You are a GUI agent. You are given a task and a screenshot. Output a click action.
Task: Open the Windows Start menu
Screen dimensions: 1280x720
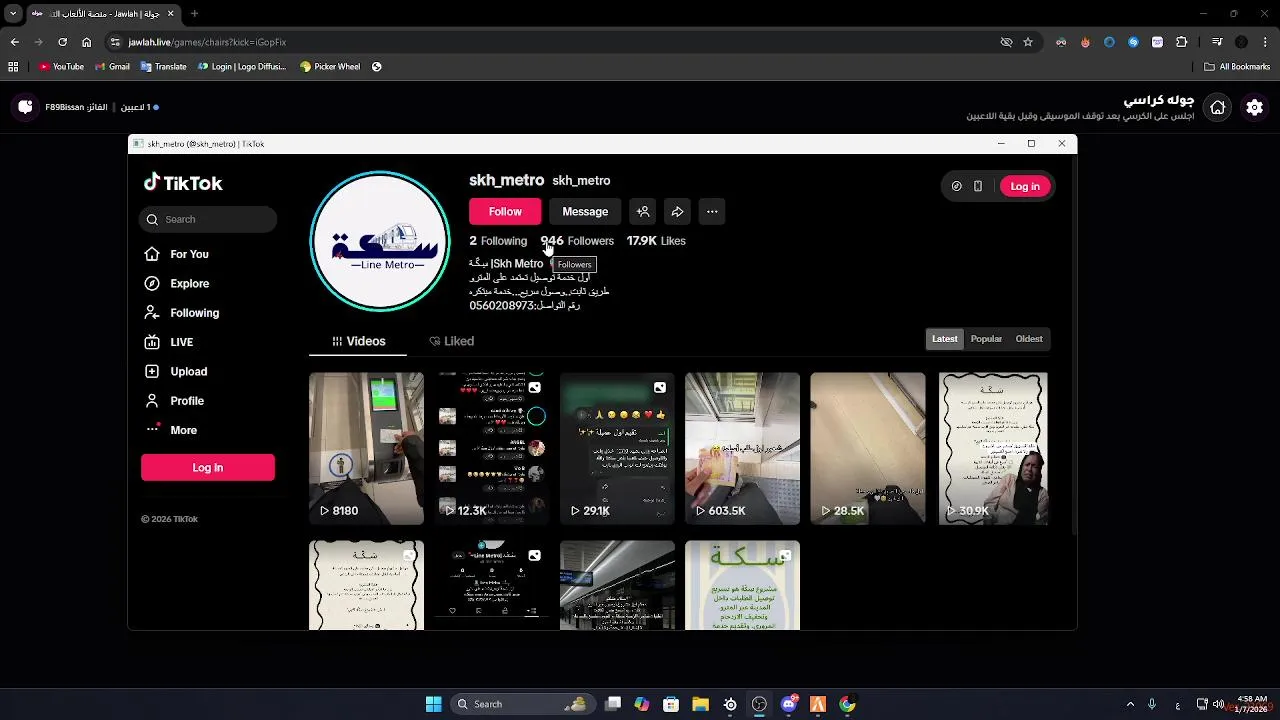tap(433, 704)
